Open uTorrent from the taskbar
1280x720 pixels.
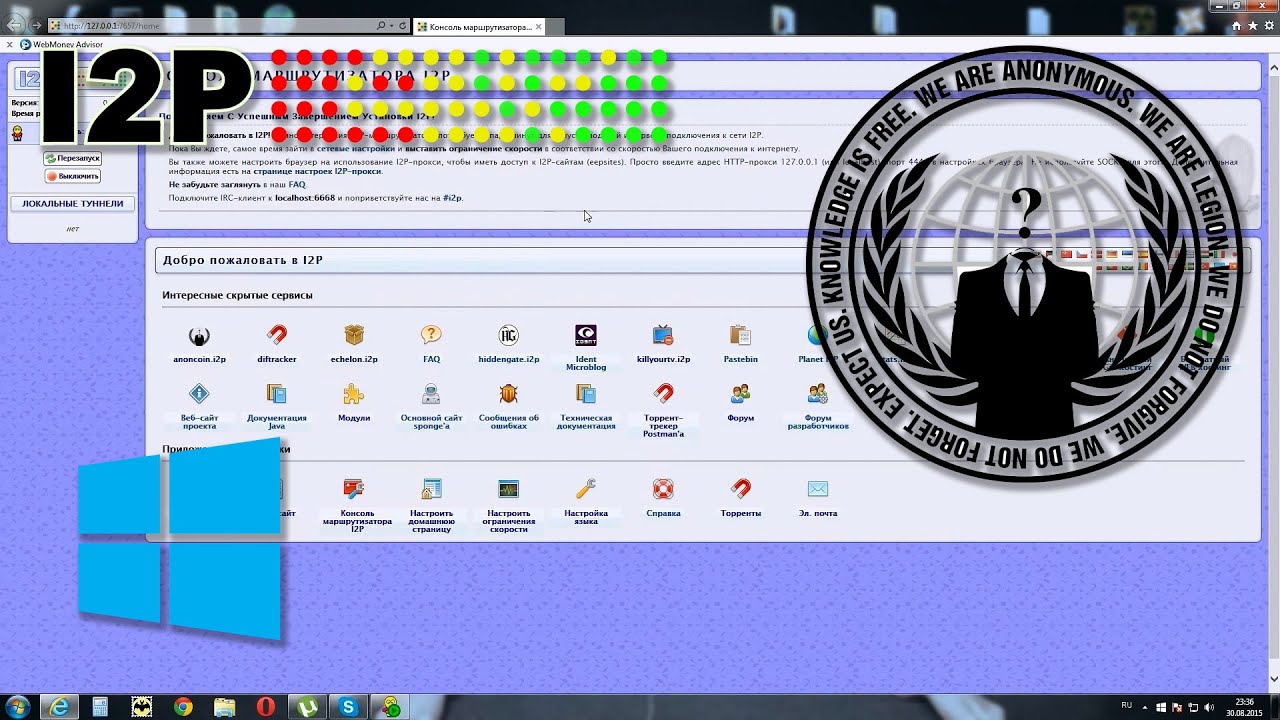pyautogui.click(x=306, y=707)
